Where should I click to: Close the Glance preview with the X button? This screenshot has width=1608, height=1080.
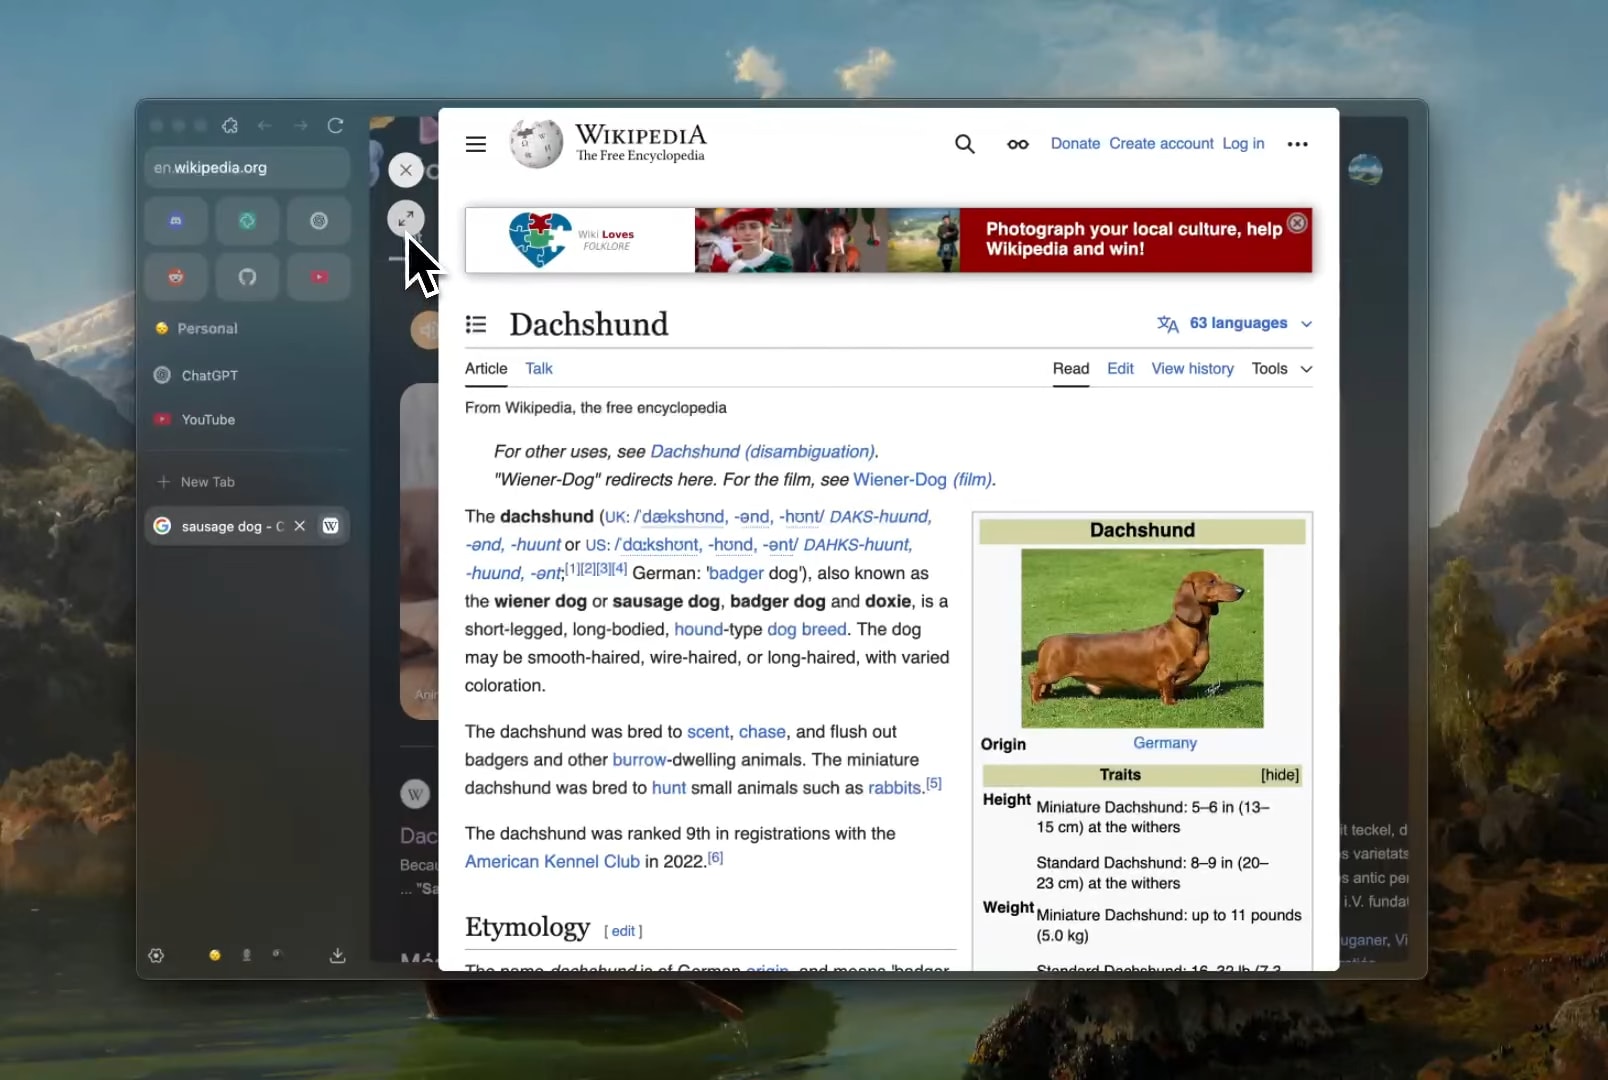pyautogui.click(x=406, y=170)
